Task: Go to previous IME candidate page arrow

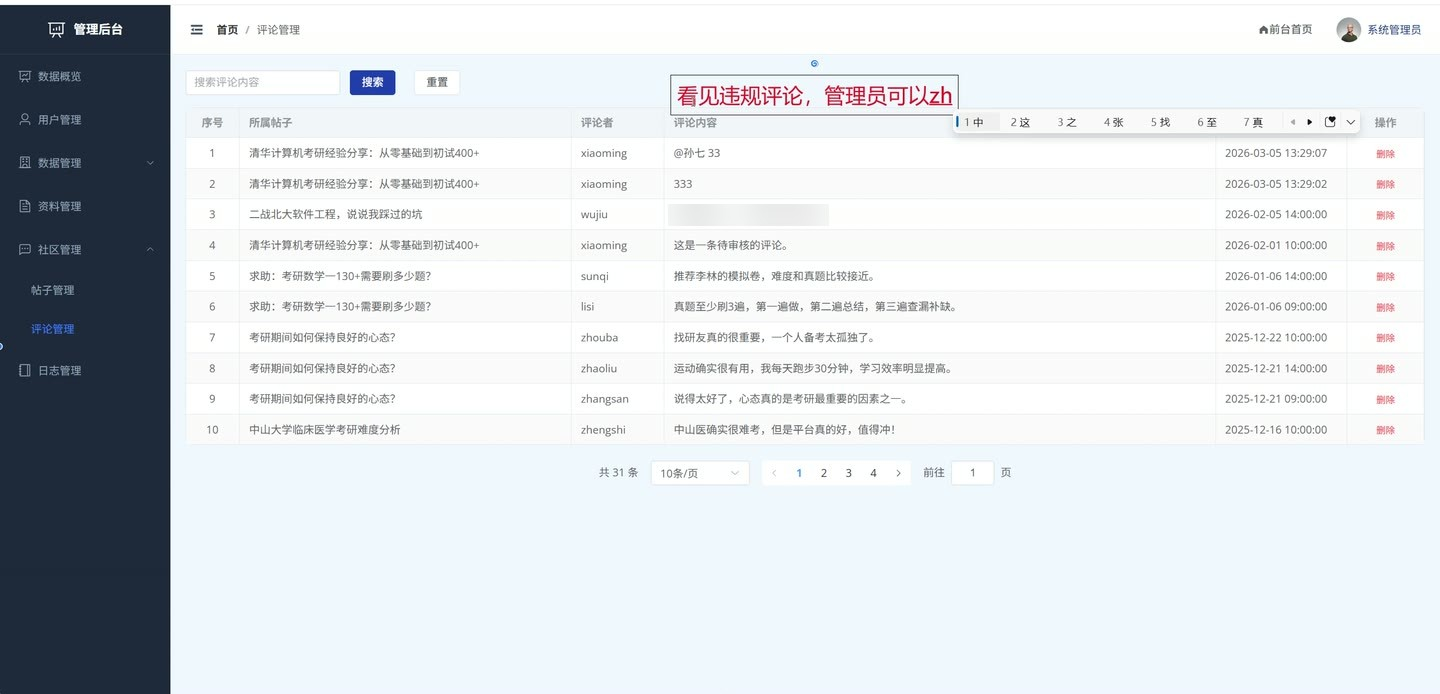Action: coord(1293,122)
